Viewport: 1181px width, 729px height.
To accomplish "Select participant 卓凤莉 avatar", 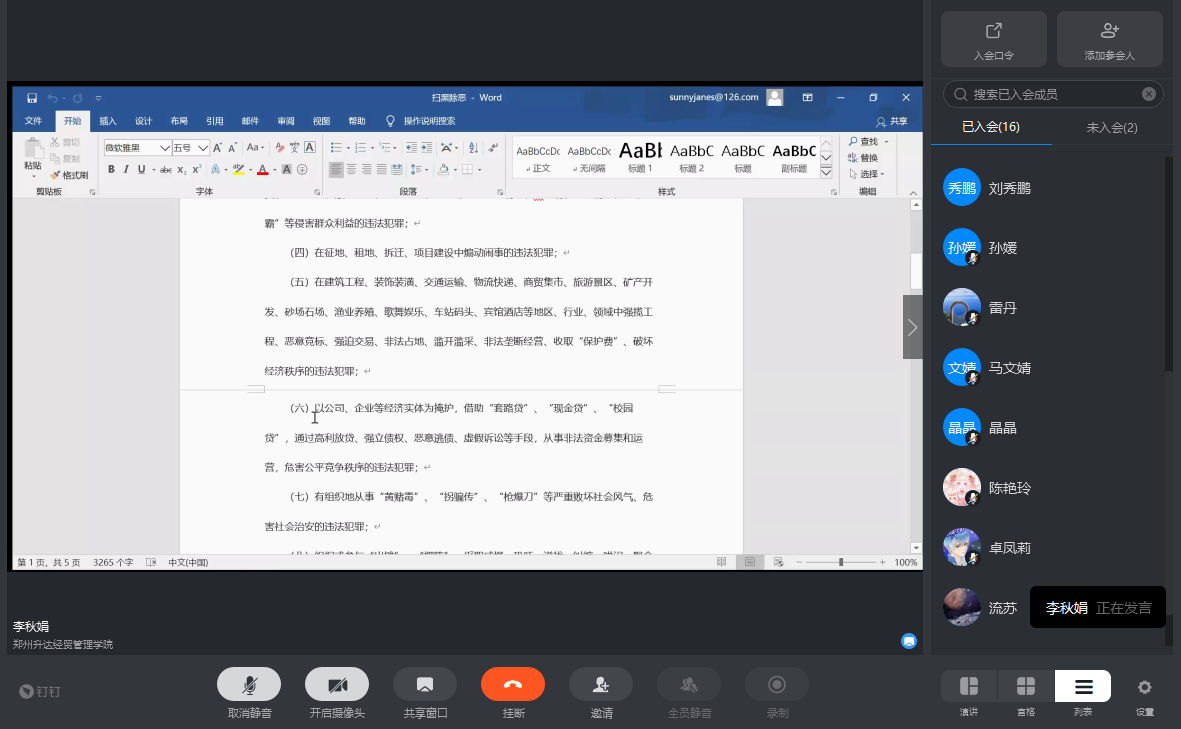I will click(x=962, y=548).
